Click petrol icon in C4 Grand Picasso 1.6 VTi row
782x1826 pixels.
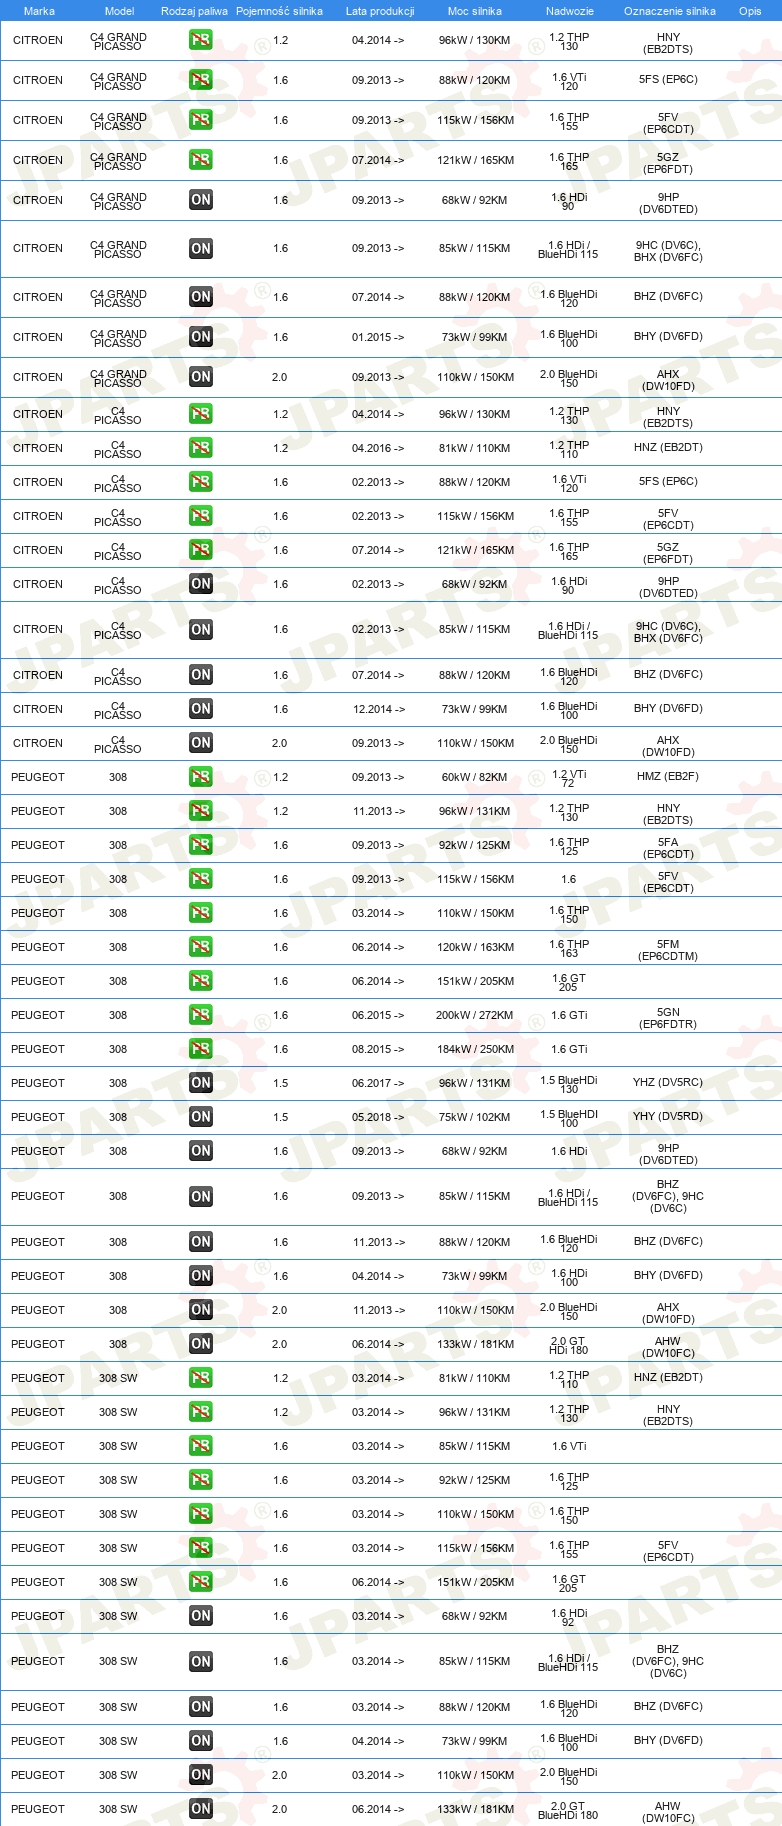[x=201, y=80]
